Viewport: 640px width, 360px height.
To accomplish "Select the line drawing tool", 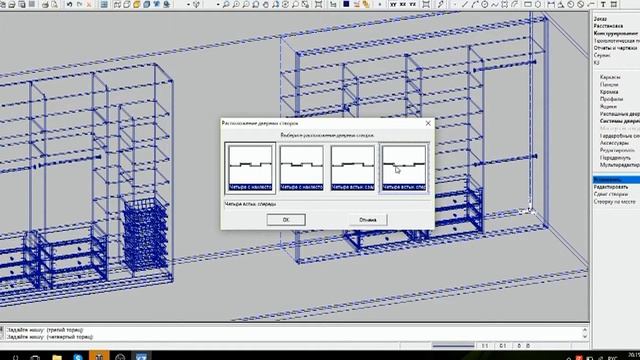I will pos(464,4).
